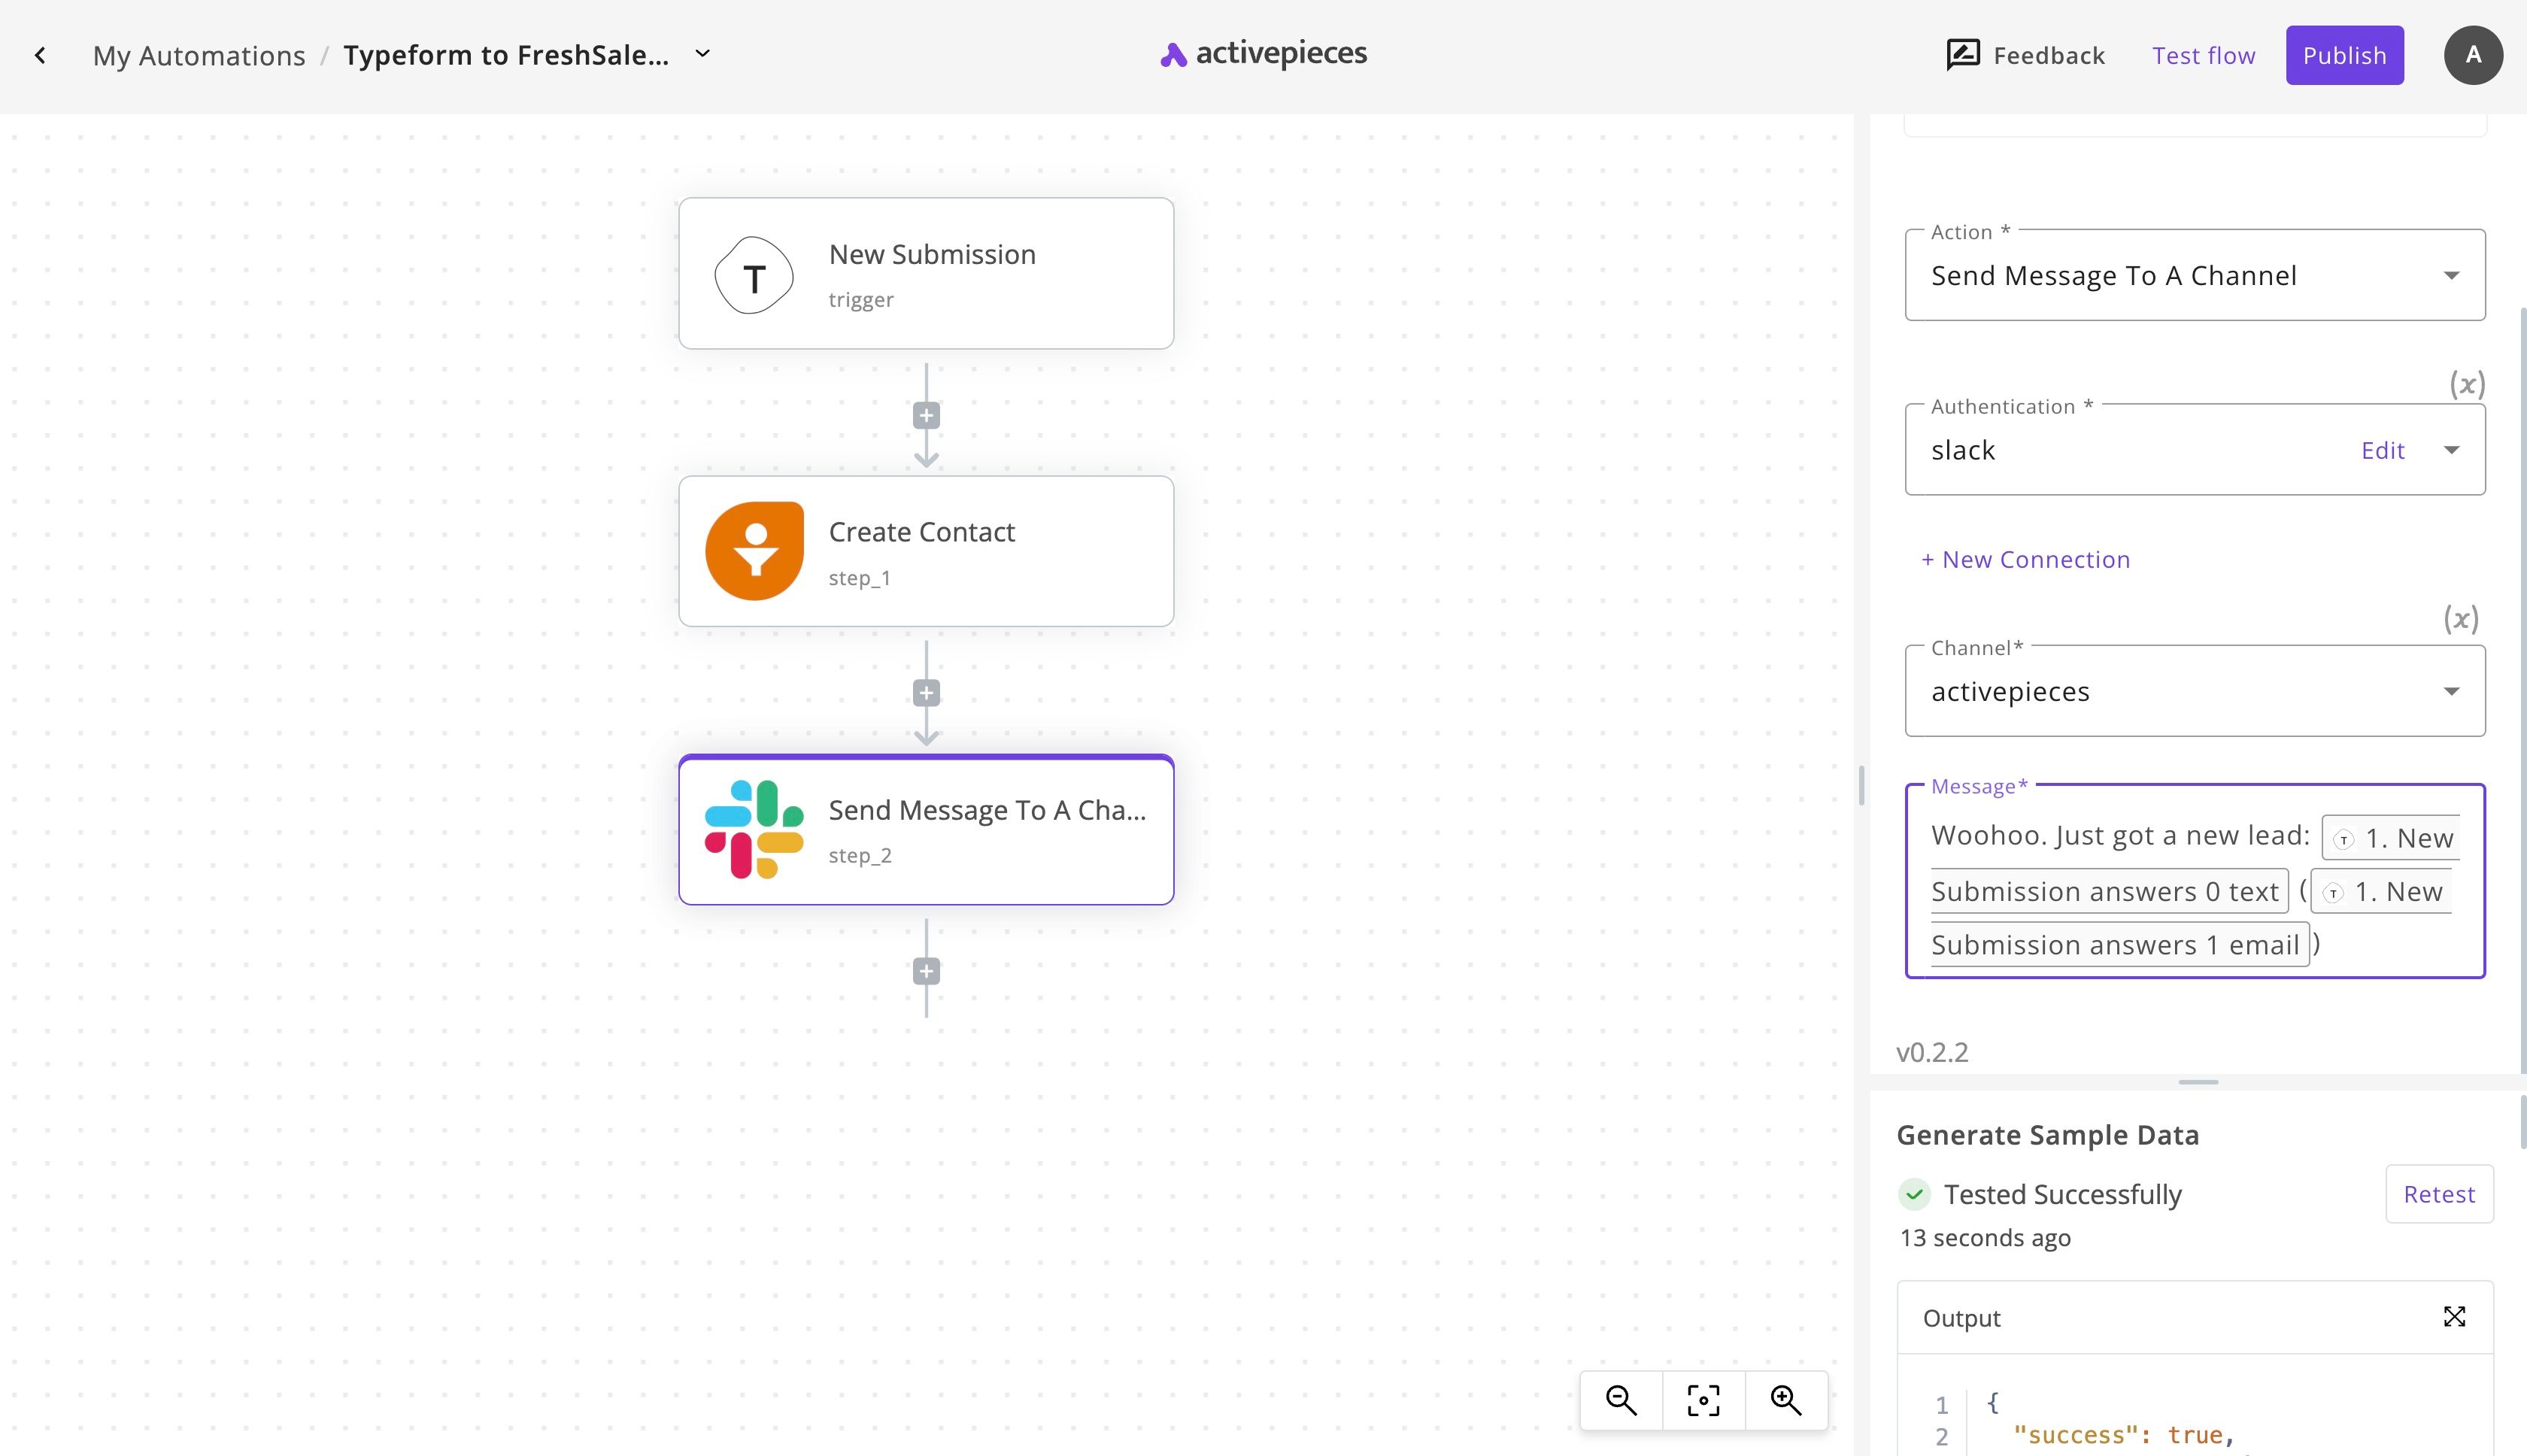The width and height of the screenshot is (2527, 1456).
Task: Click the back arrow icon
Action: (40, 56)
